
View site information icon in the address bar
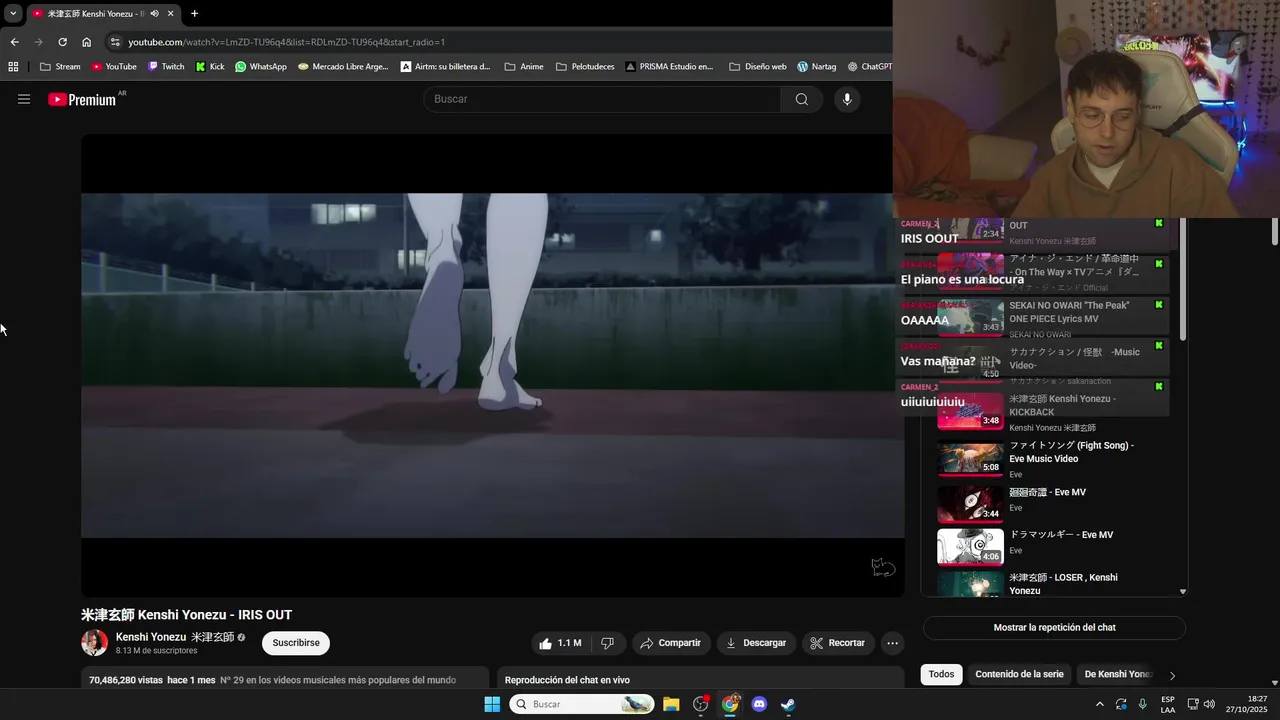(x=115, y=42)
